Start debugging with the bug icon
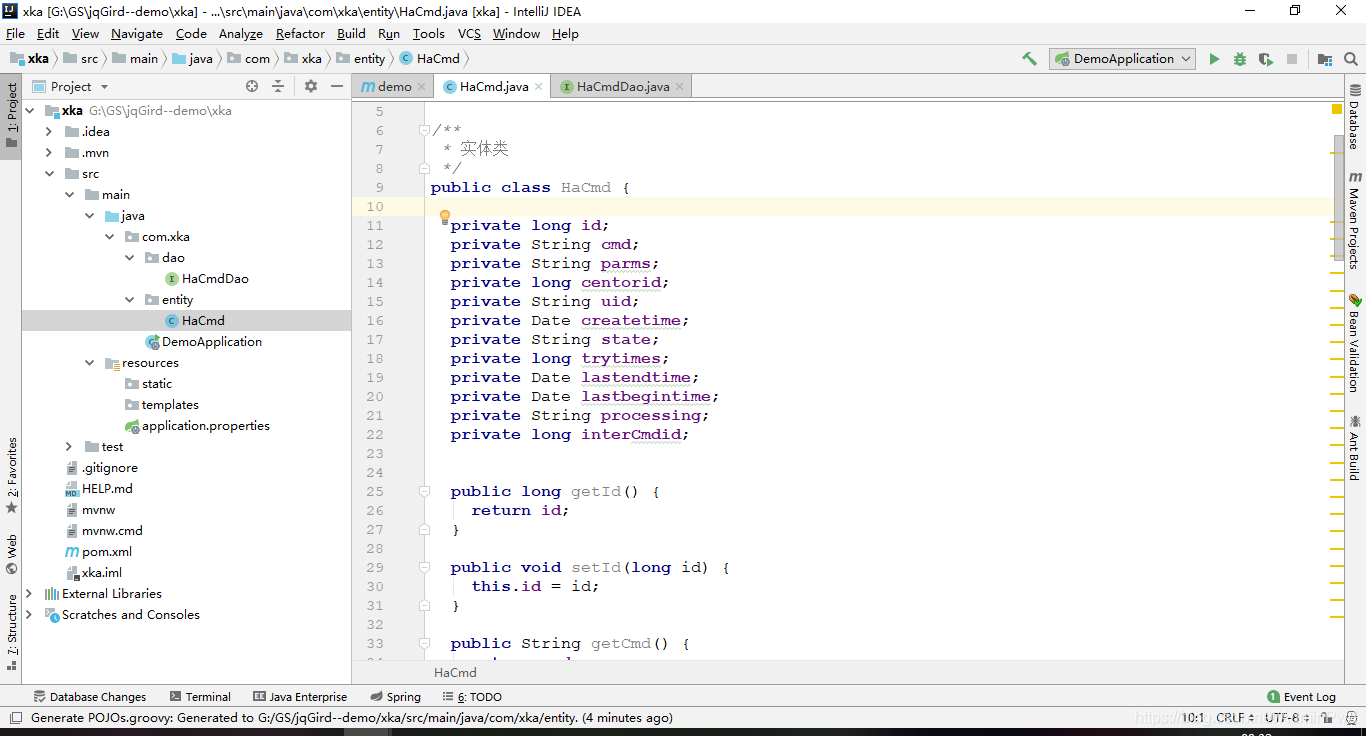 (x=1240, y=59)
